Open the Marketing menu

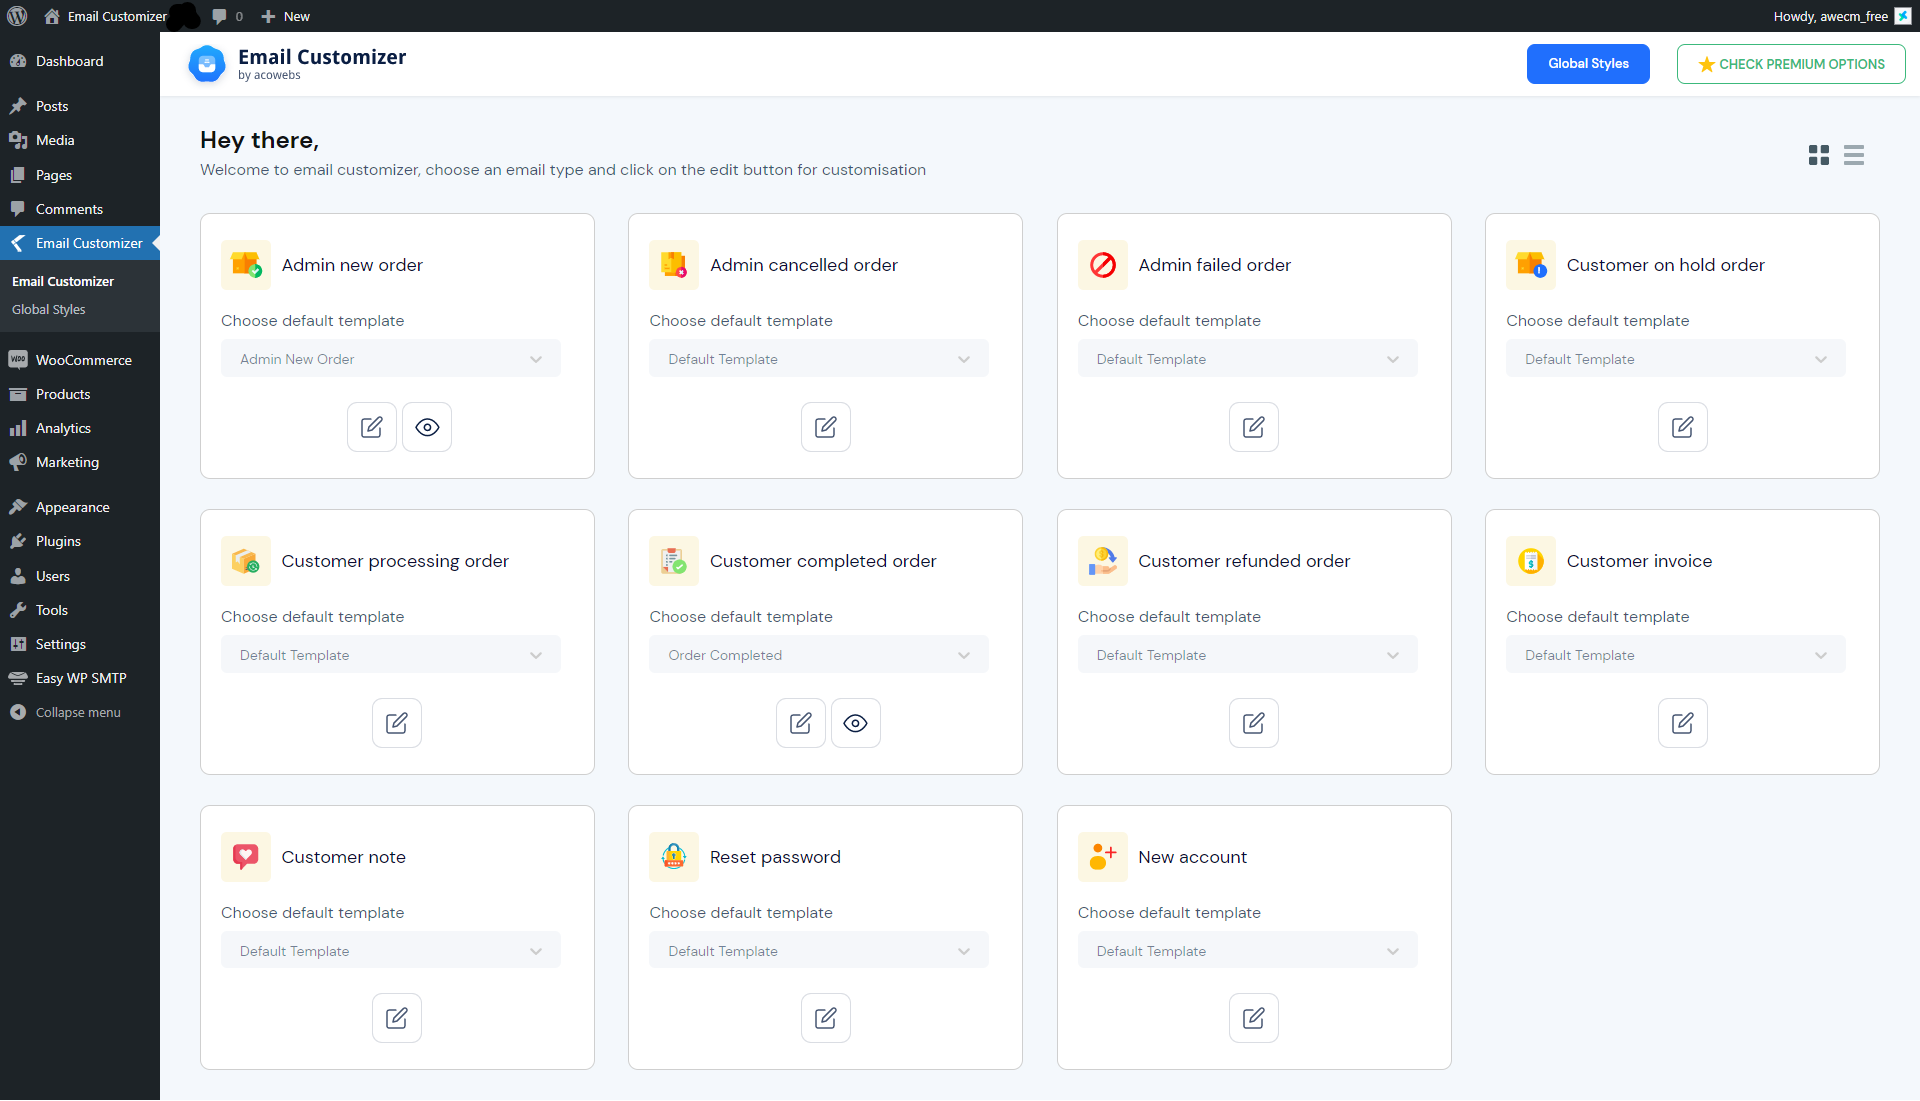pos(80,462)
